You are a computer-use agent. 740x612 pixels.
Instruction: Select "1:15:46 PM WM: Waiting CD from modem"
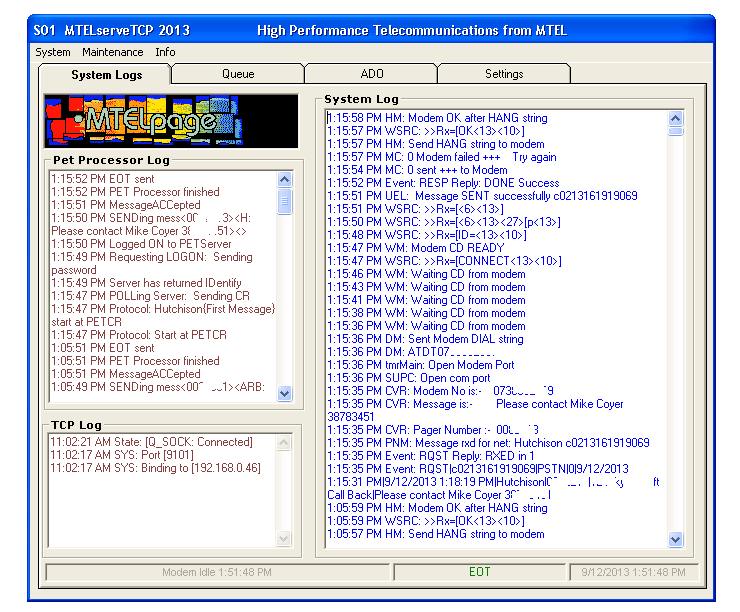tap(427, 274)
